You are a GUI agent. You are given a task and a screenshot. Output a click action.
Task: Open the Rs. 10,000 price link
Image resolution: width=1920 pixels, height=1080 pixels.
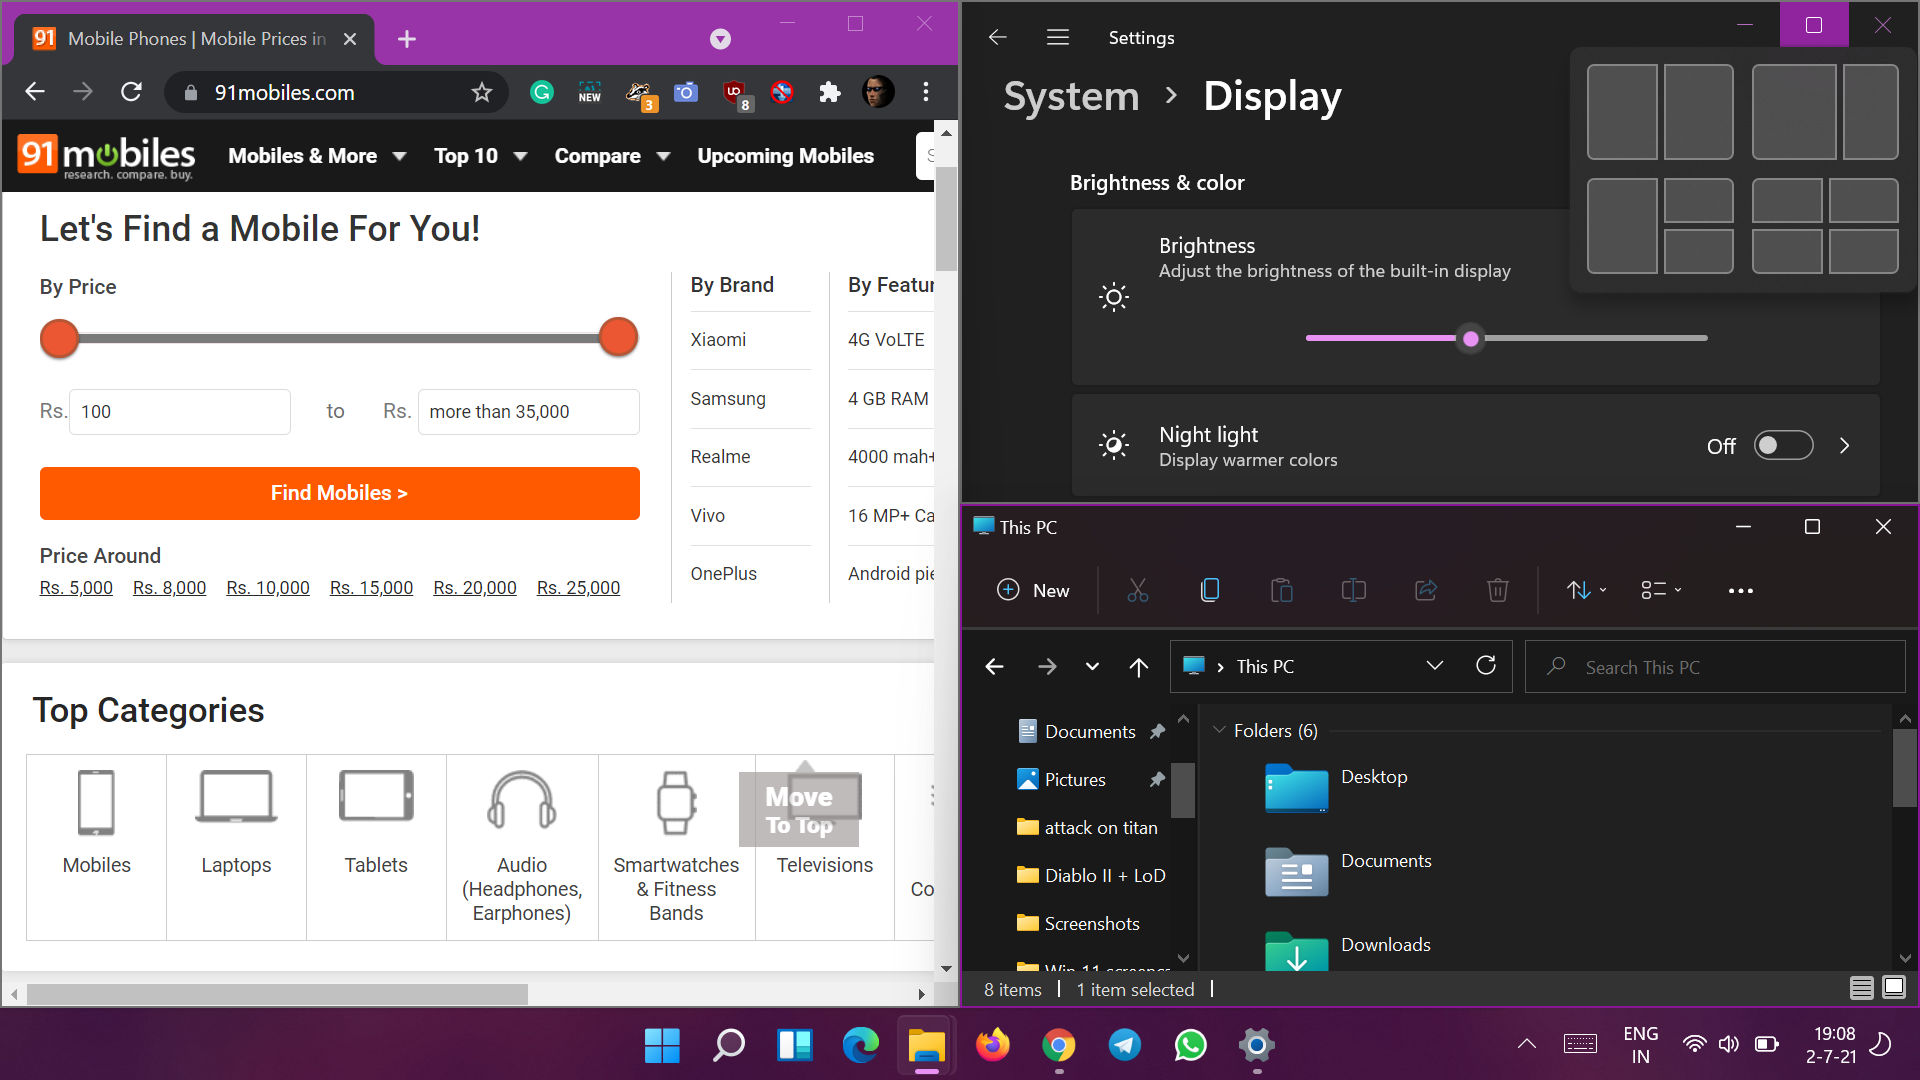point(267,588)
